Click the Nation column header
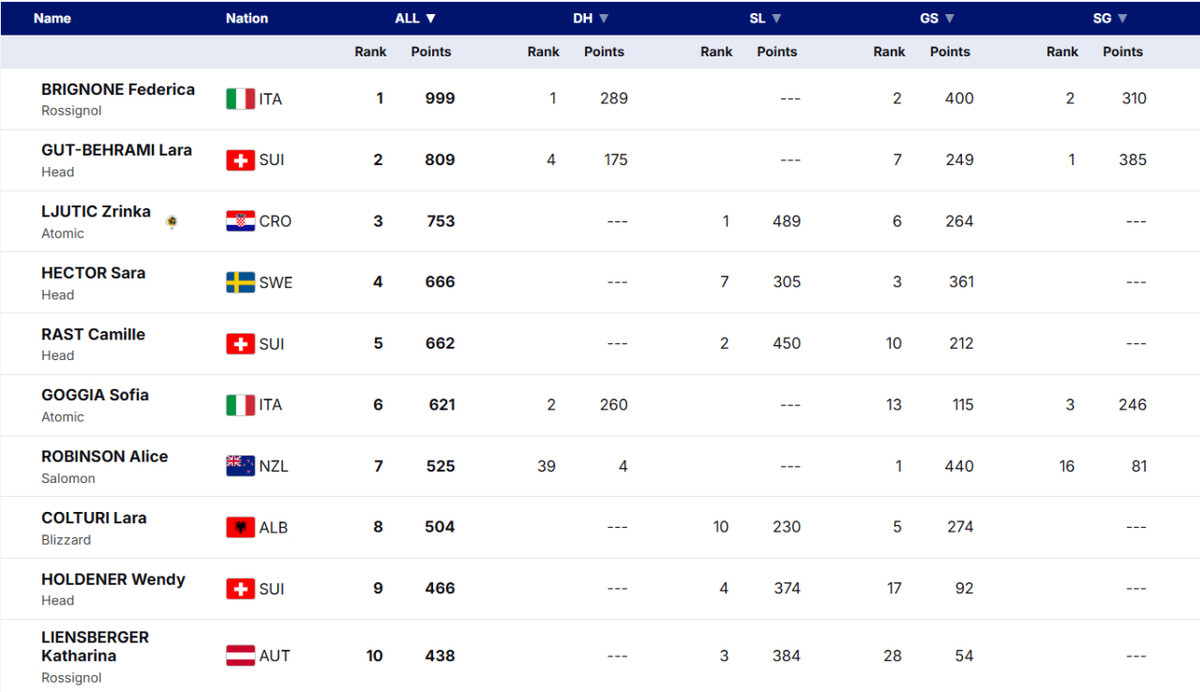Image resolution: width=1200 pixels, height=692 pixels. click(246, 18)
